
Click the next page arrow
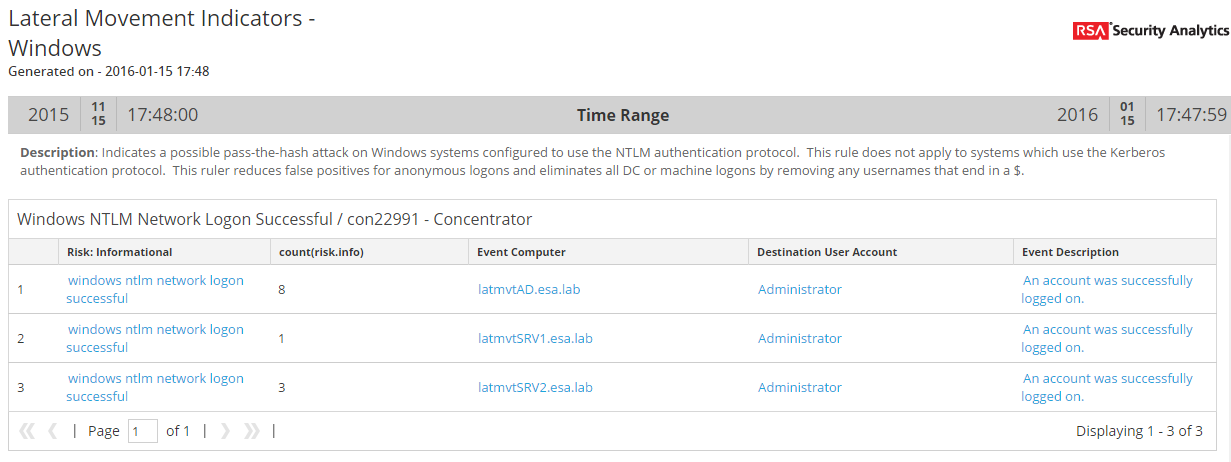[x=225, y=431]
